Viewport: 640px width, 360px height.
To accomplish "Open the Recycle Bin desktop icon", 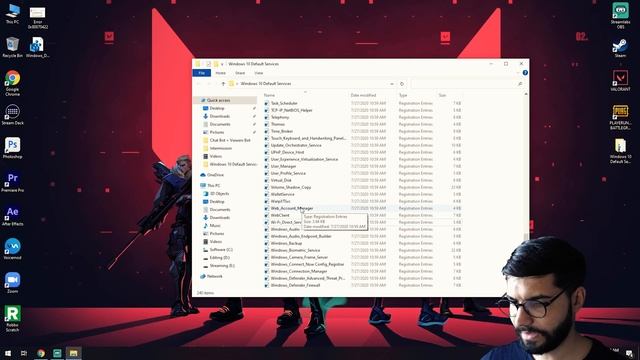I will pos(12,47).
